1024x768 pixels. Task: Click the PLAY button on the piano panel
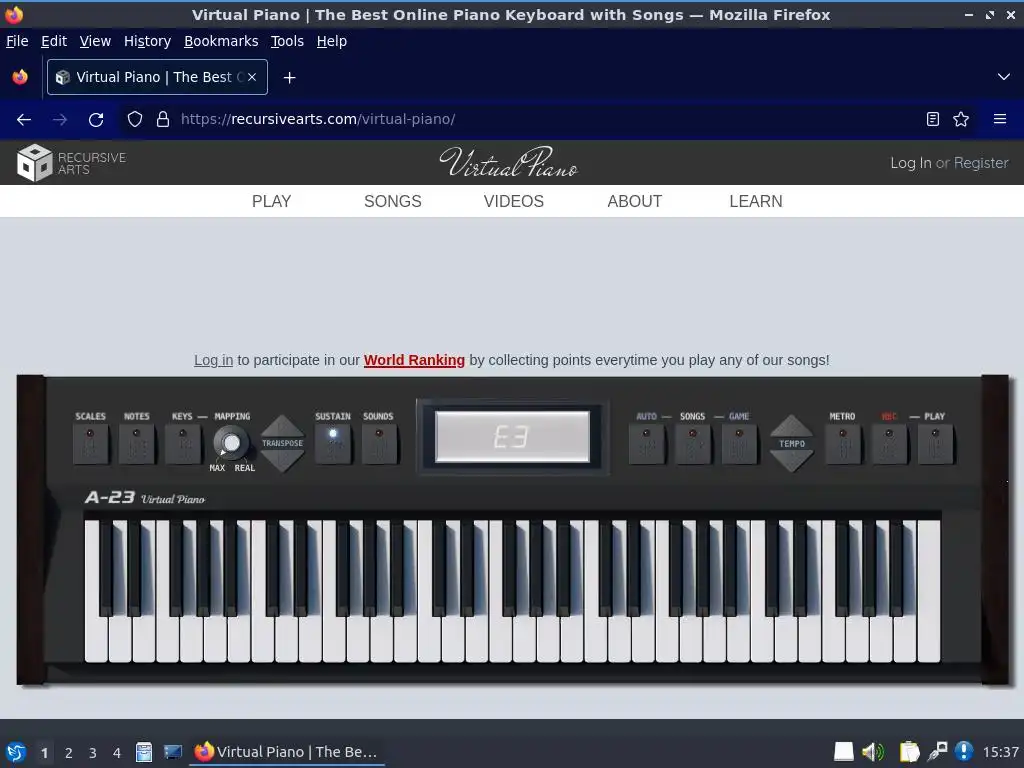935,444
